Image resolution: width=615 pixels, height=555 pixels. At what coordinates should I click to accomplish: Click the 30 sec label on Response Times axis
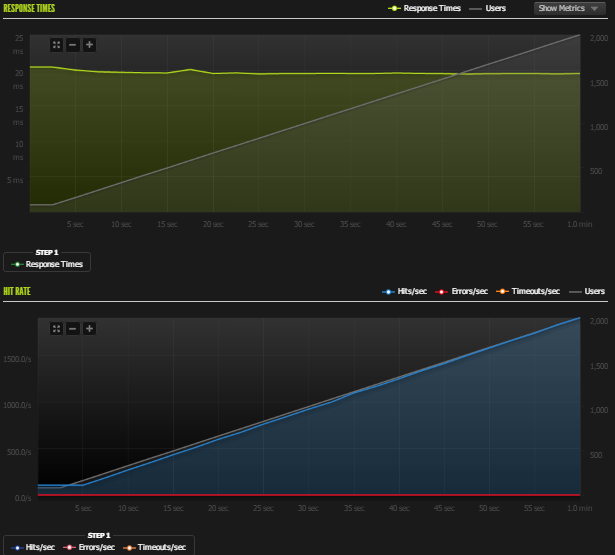click(x=304, y=224)
